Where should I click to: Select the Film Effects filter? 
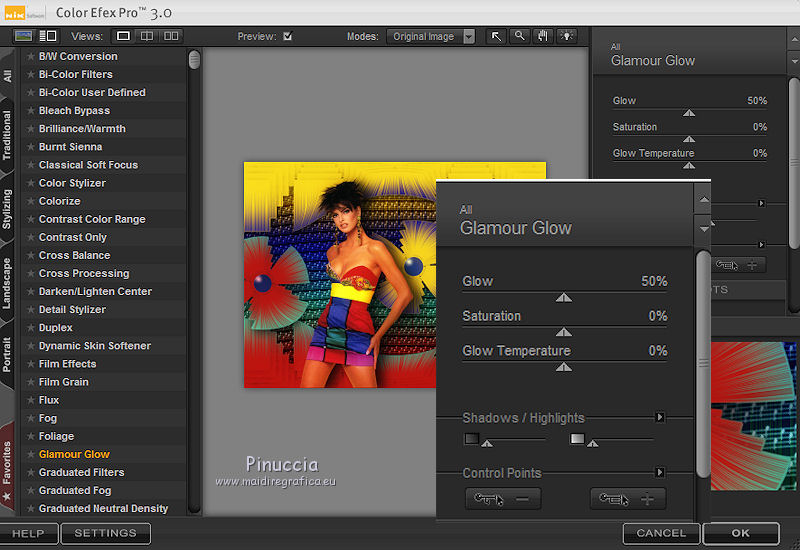[67, 364]
